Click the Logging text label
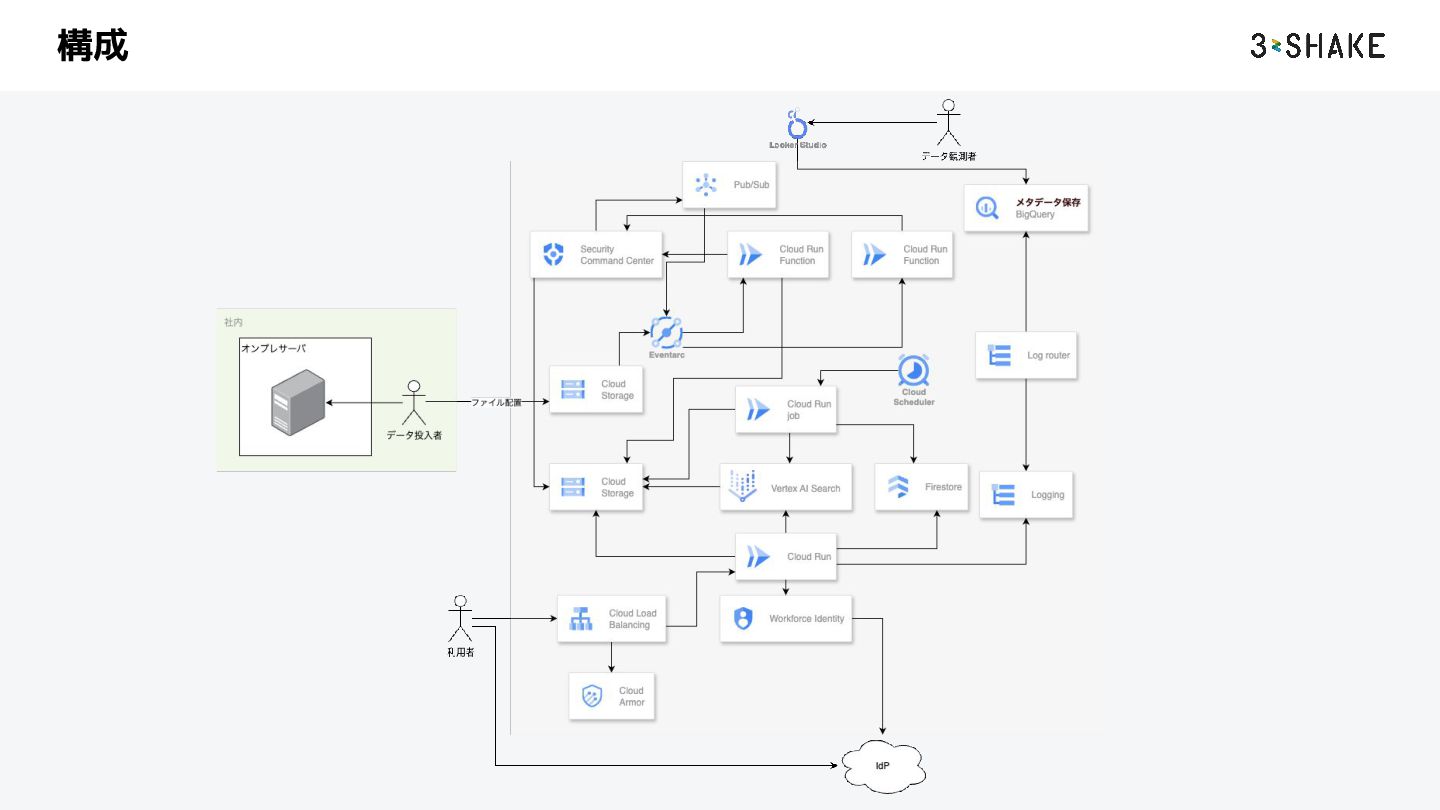Image resolution: width=1440 pixels, height=810 pixels. [1047, 495]
